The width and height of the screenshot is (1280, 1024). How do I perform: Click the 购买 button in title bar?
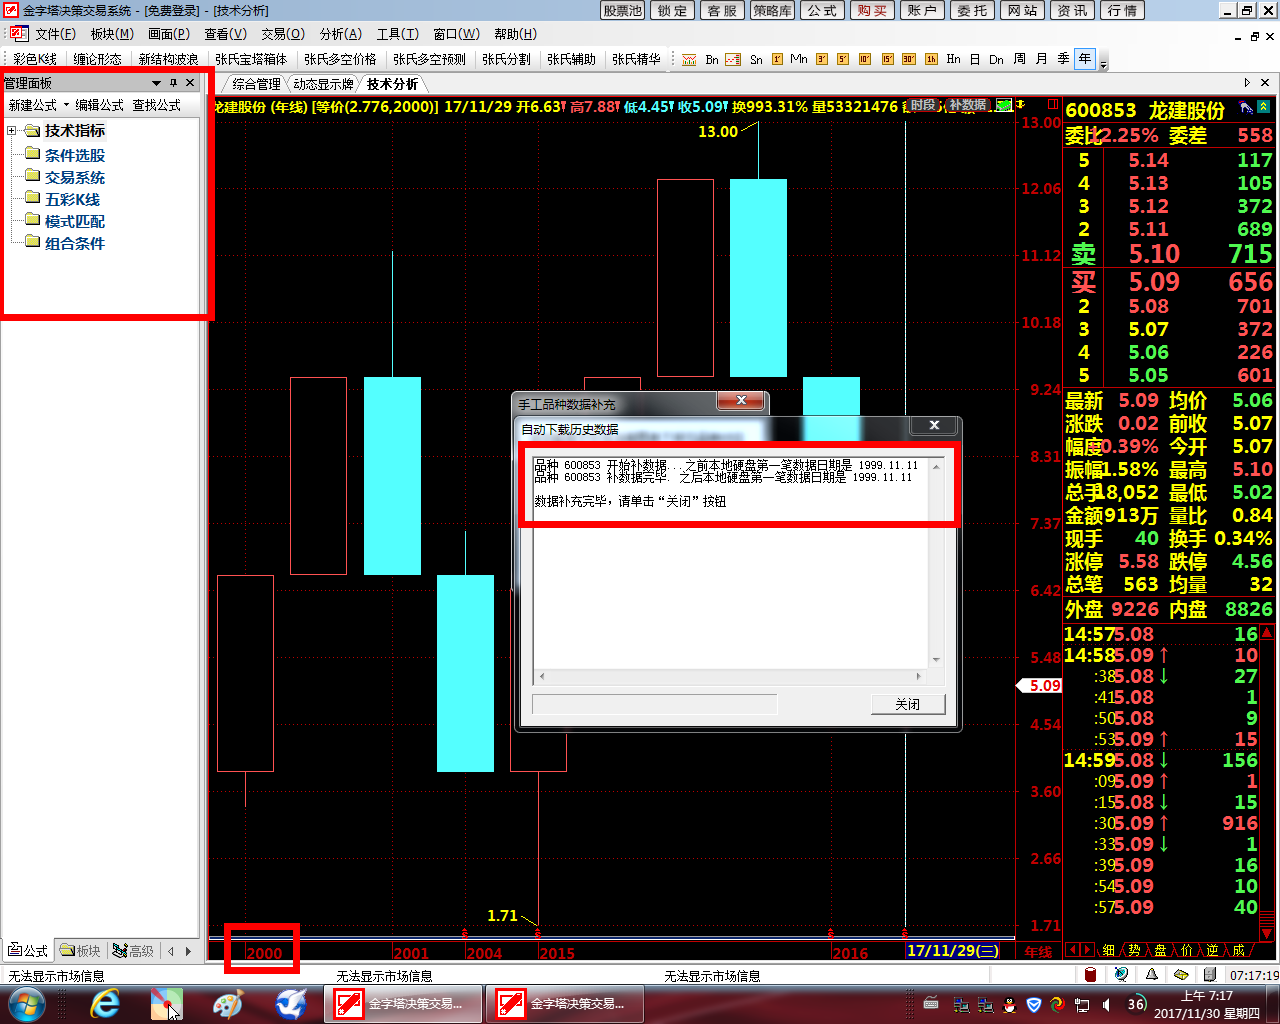872,10
